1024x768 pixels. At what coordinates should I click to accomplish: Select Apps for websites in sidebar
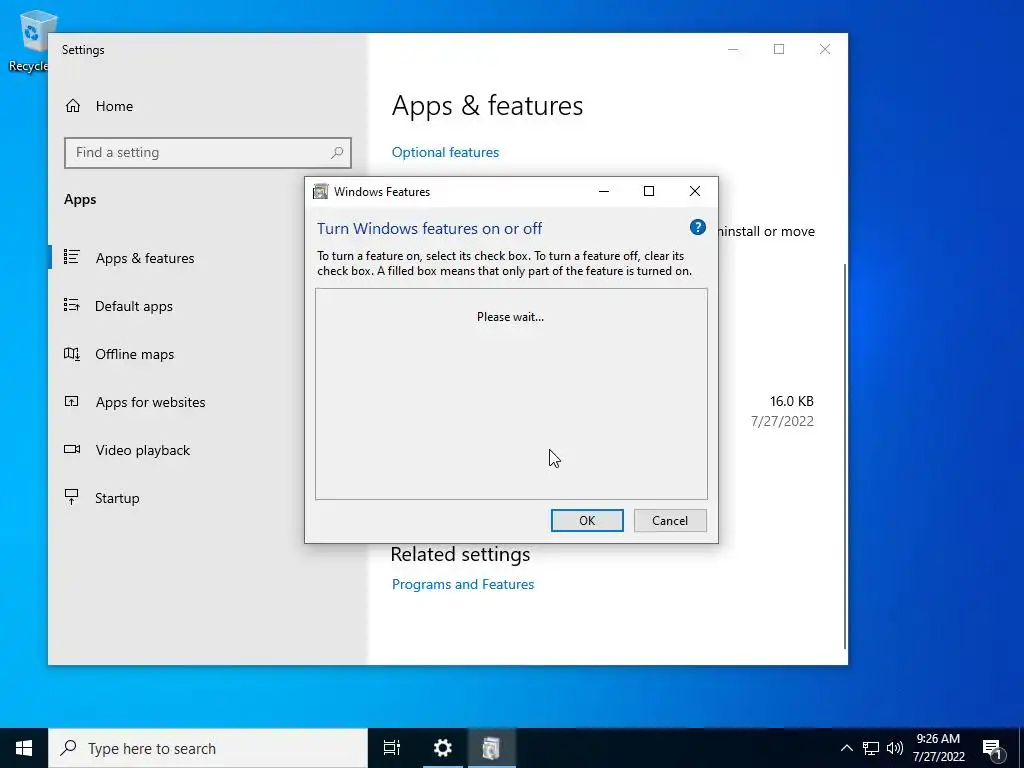[x=150, y=402]
